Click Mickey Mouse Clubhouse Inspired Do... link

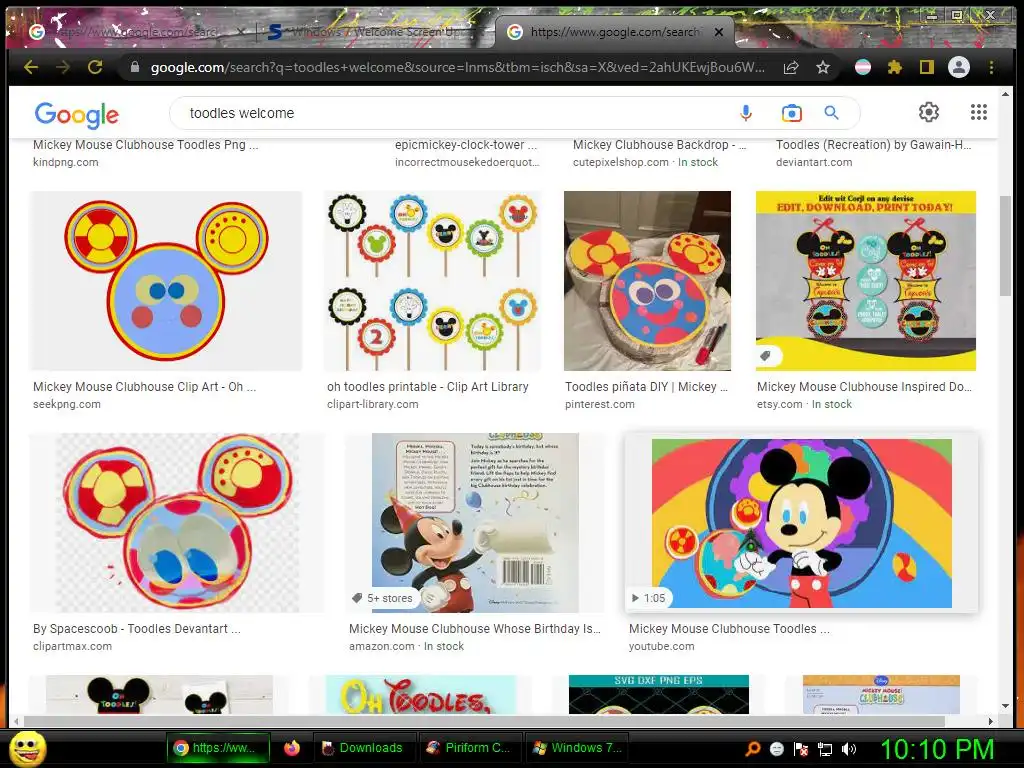864,387
